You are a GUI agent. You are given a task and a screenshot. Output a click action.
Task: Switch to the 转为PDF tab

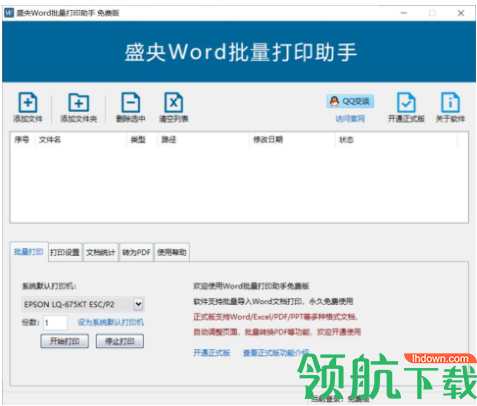click(136, 252)
